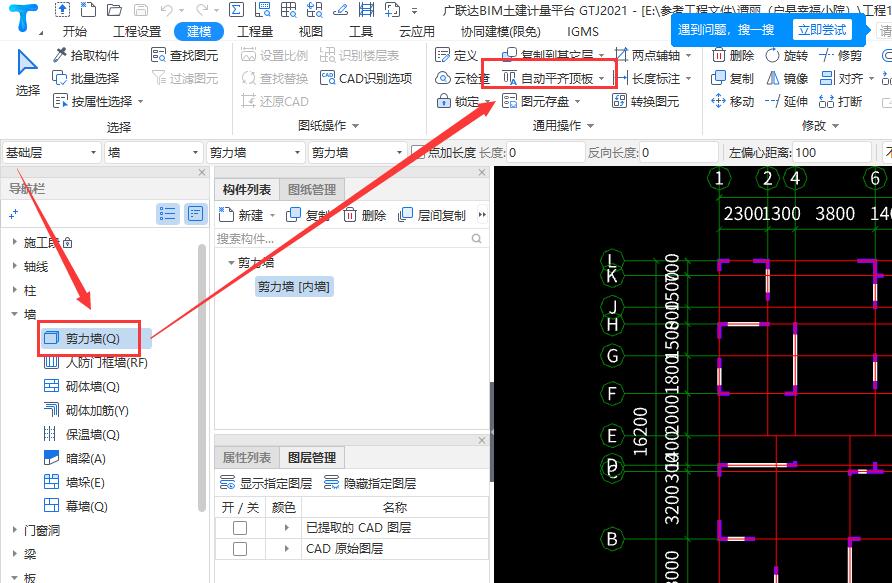Expand 已提取的 CAD 图层 row arrow

[286, 528]
